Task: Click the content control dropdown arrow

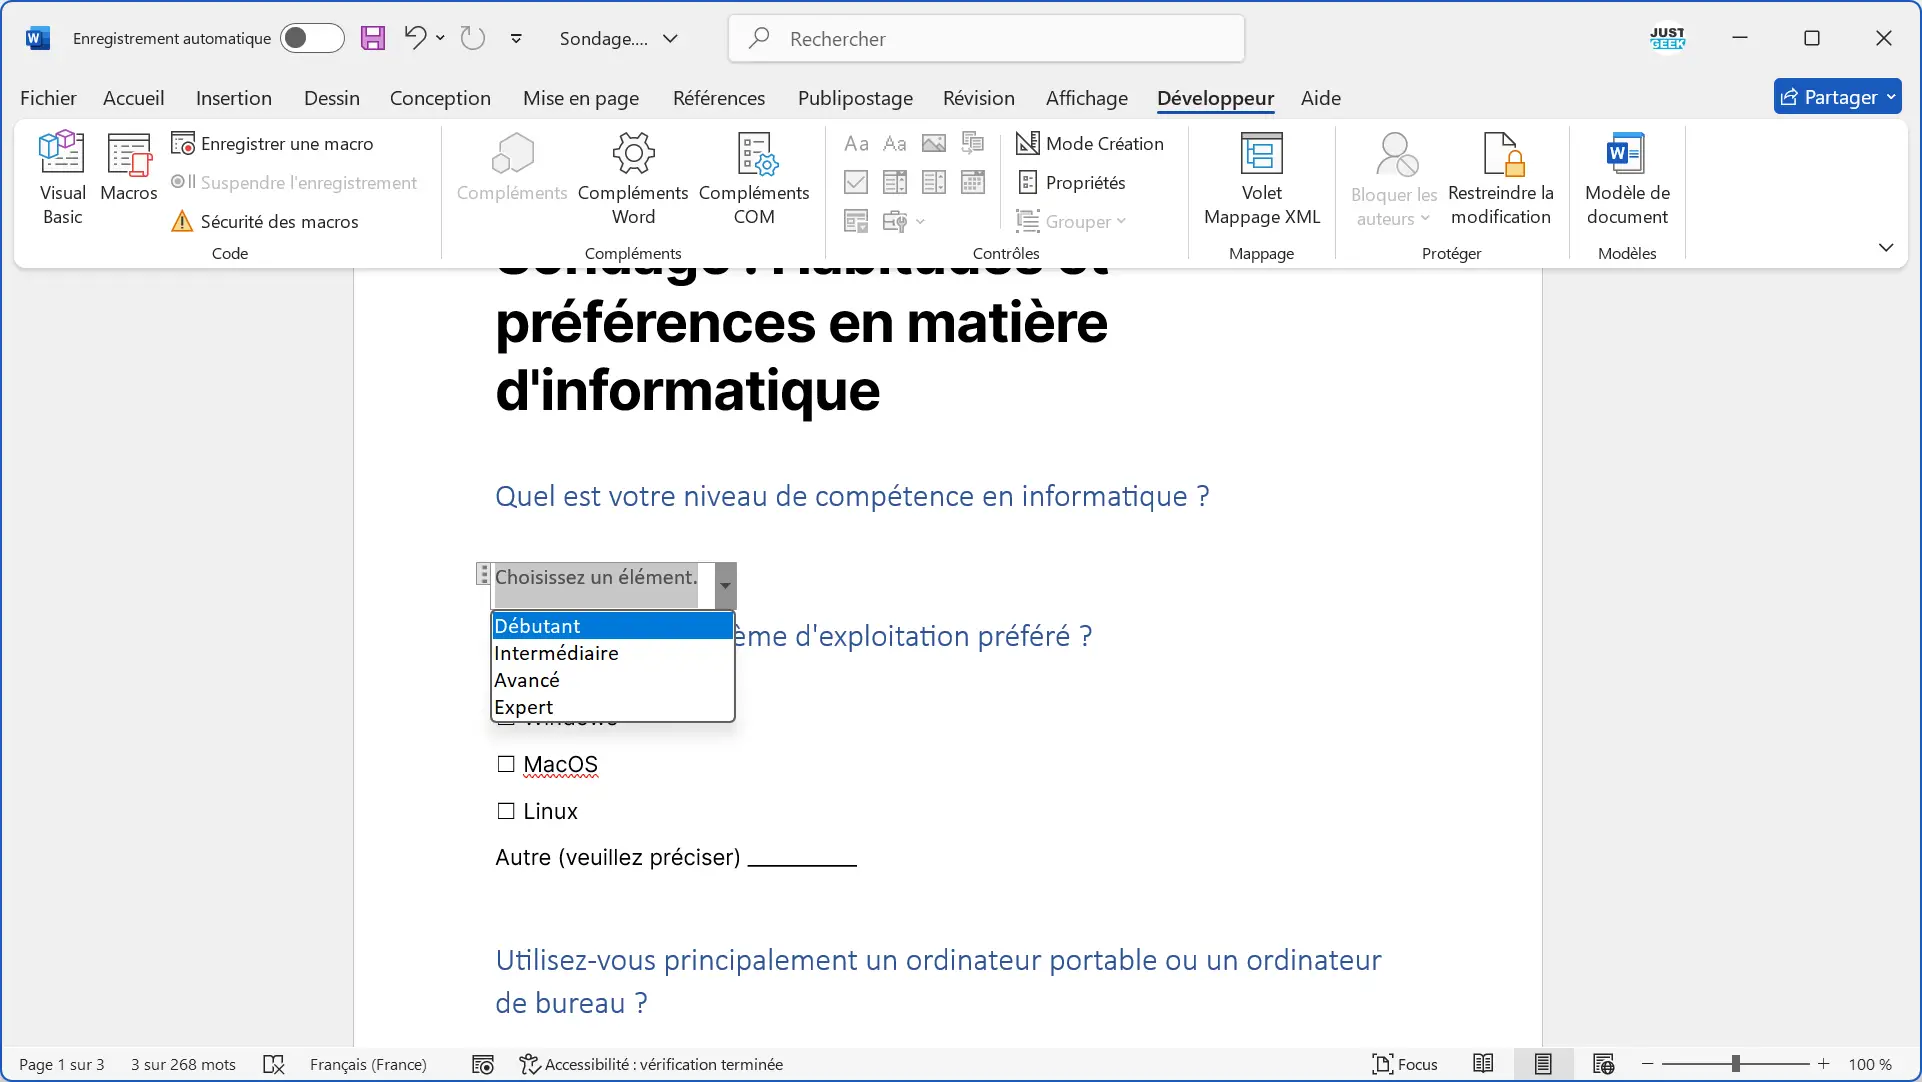Action: coord(726,586)
